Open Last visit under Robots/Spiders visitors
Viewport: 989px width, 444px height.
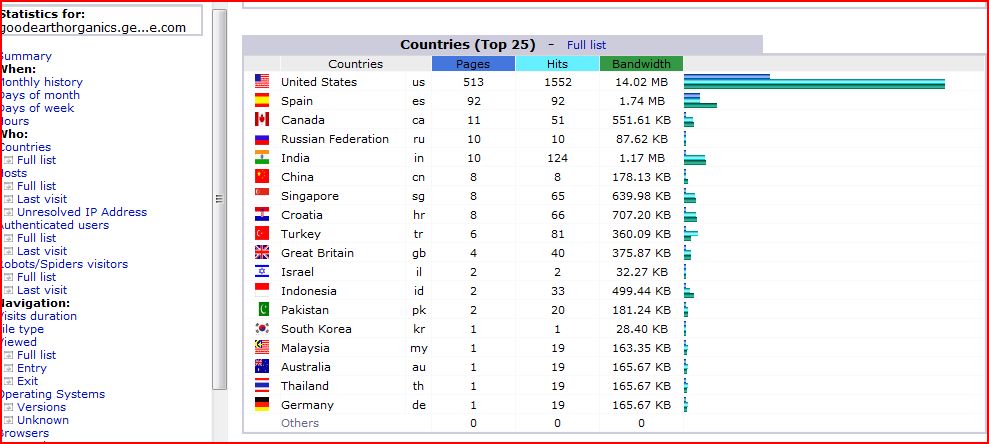point(42,290)
